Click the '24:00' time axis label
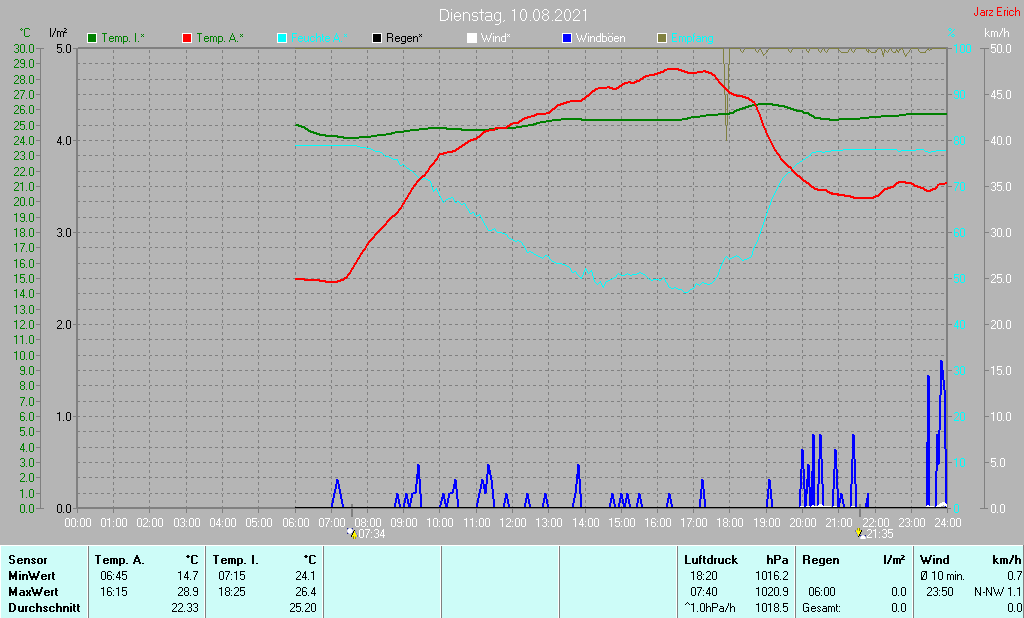Image resolution: width=1024 pixels, height=618 pixels. (x=948, y=523)
